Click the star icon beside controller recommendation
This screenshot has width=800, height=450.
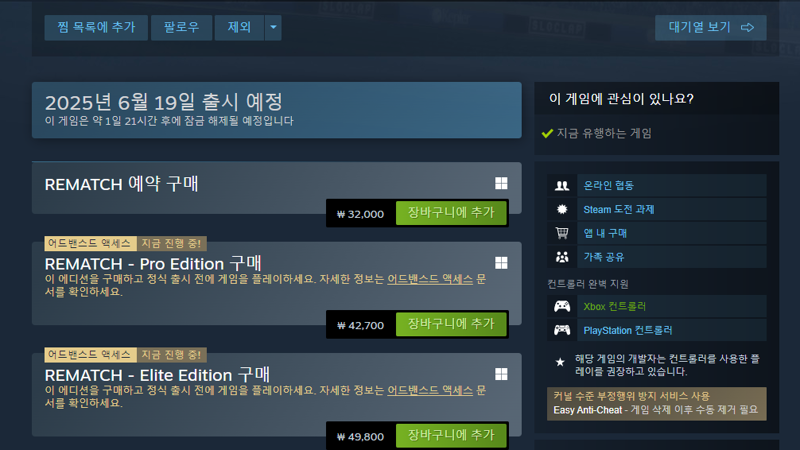point(560,362)
